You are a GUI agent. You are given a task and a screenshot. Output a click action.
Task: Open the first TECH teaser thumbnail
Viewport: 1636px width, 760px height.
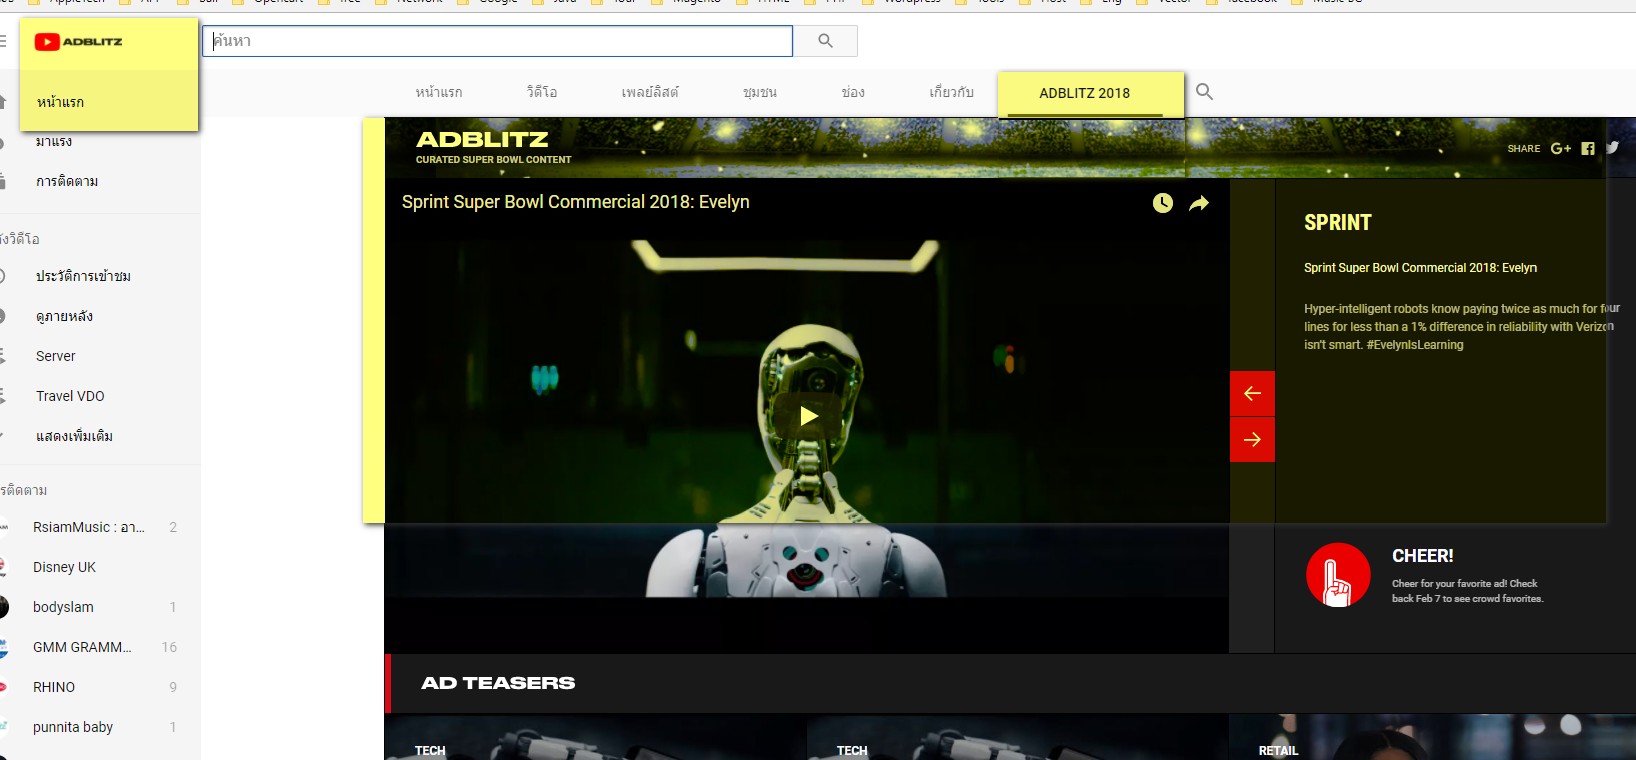tap(595, 738)
